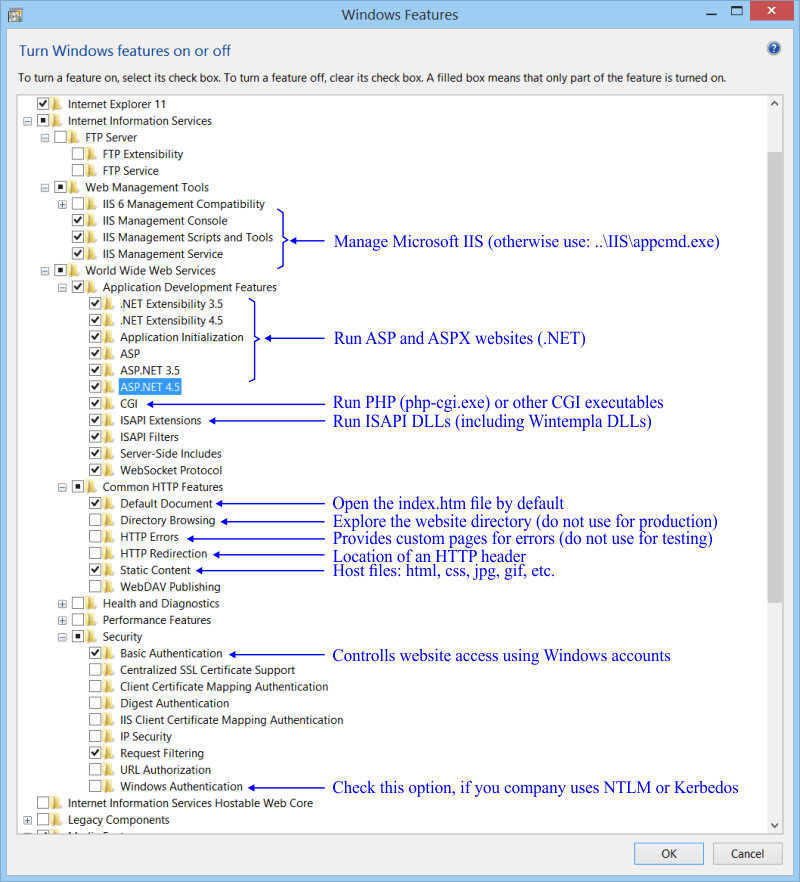
Task: Click the folder icon beside Static Content
Action: click(x=110, y=570)
